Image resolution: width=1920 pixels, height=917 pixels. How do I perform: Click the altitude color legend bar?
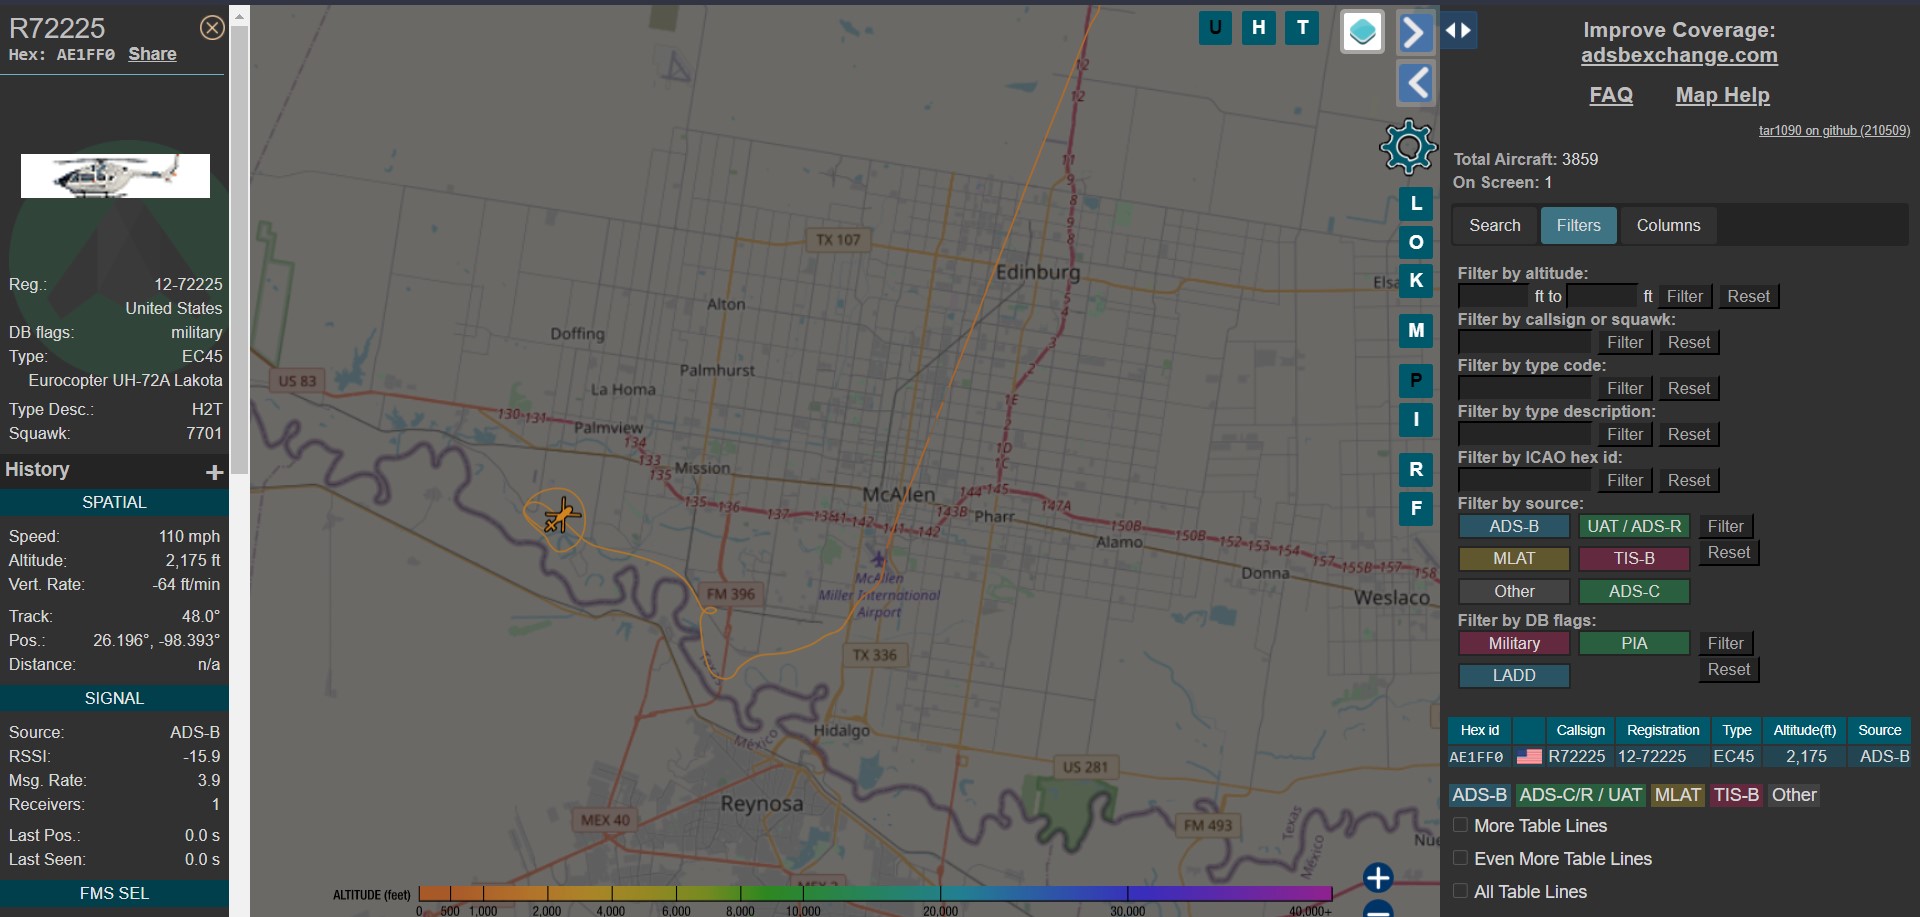[x=875, y=893]
